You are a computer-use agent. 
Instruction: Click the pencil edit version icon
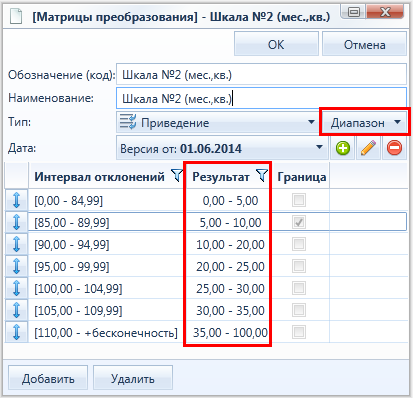368,148
